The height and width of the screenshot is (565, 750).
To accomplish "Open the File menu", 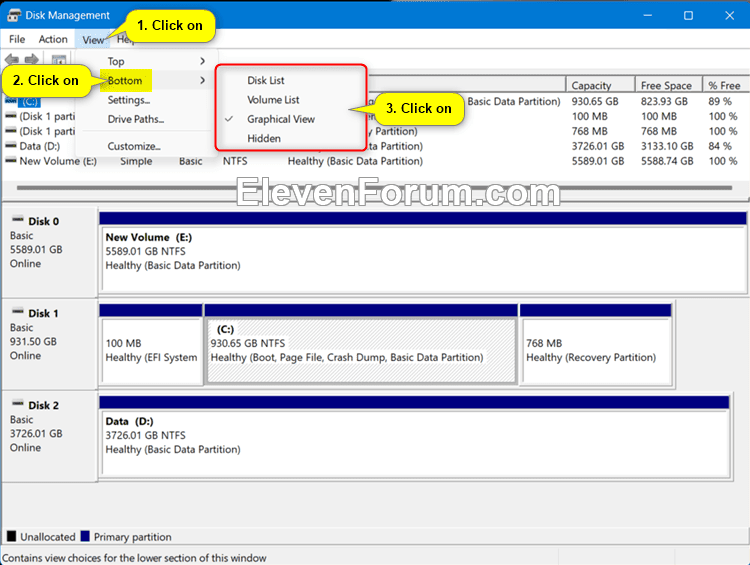I will [17, 39].
